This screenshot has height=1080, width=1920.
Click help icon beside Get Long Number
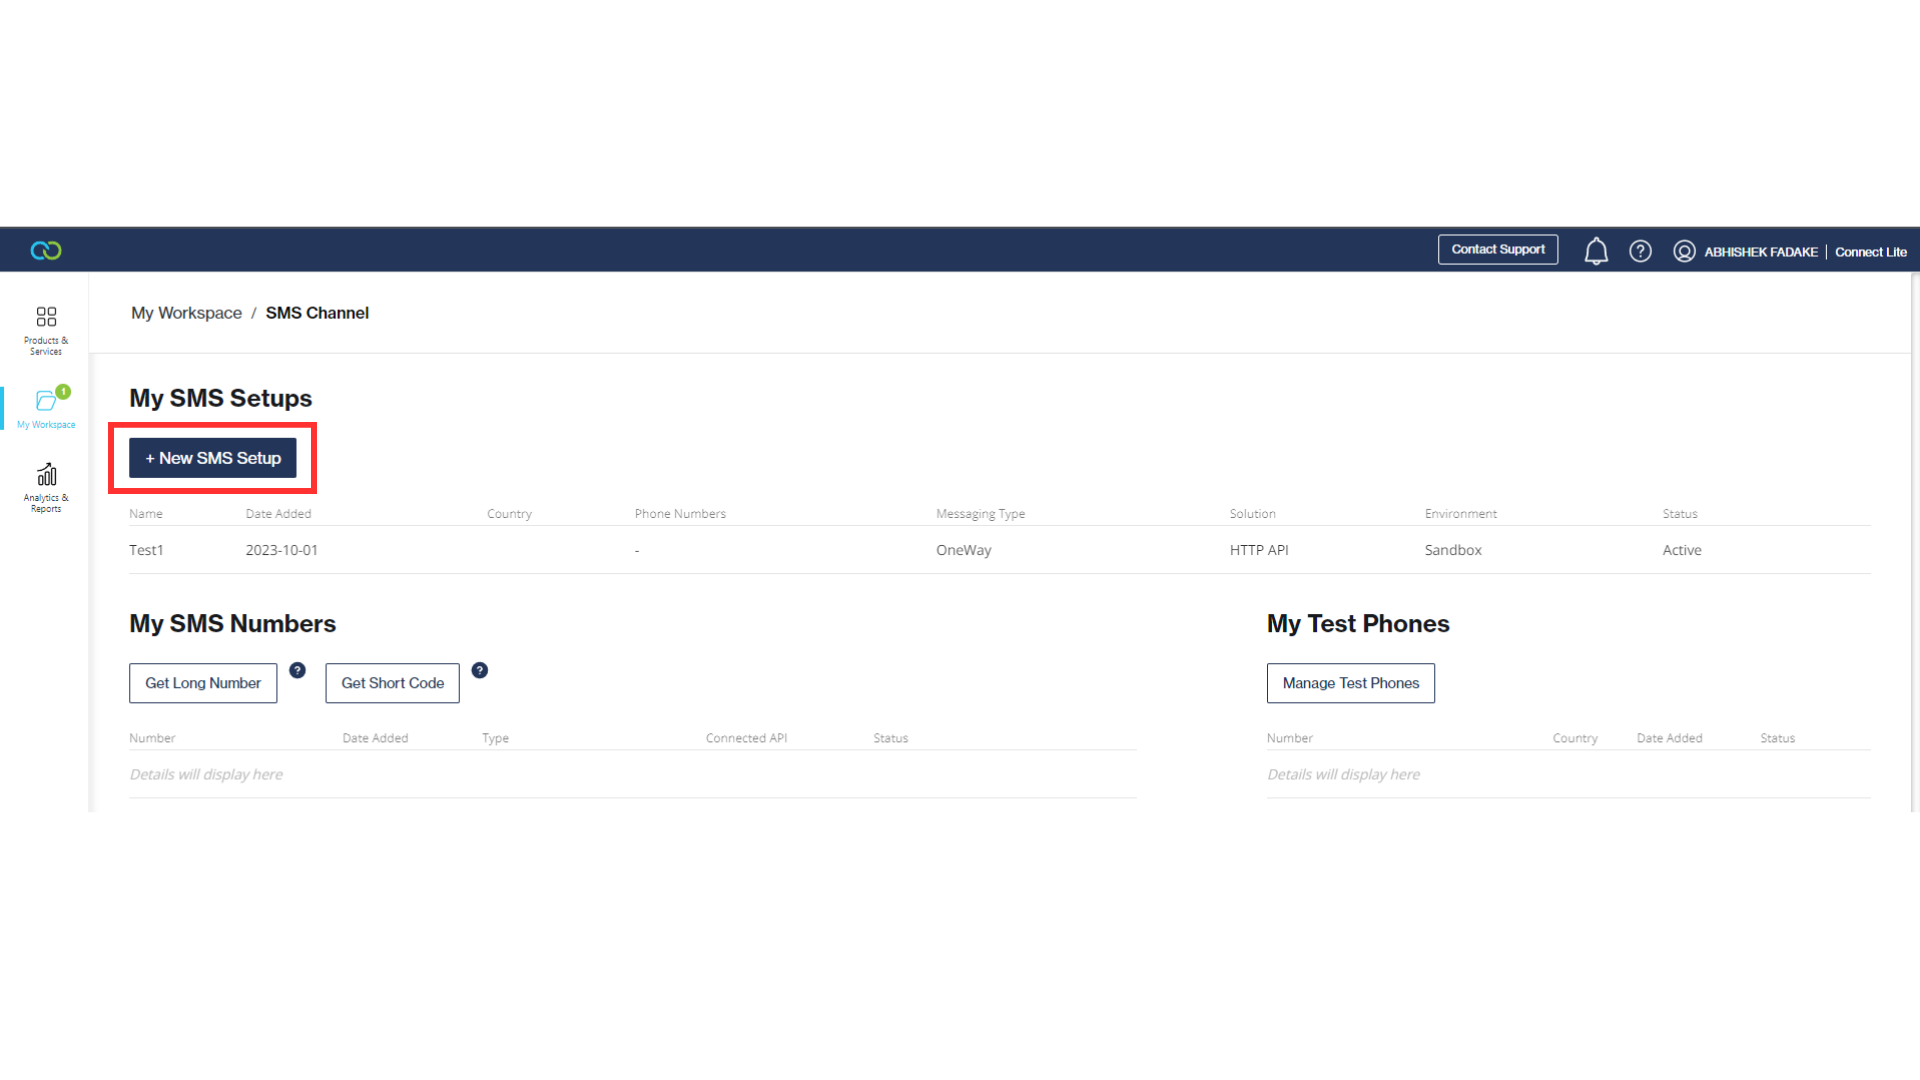298,671
